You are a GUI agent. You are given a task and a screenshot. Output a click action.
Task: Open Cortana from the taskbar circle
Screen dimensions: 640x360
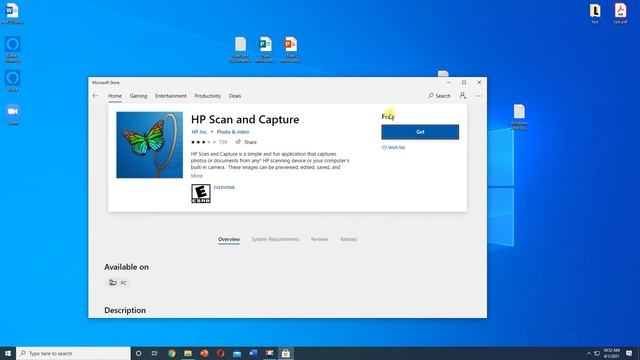[x=138, y=353]
